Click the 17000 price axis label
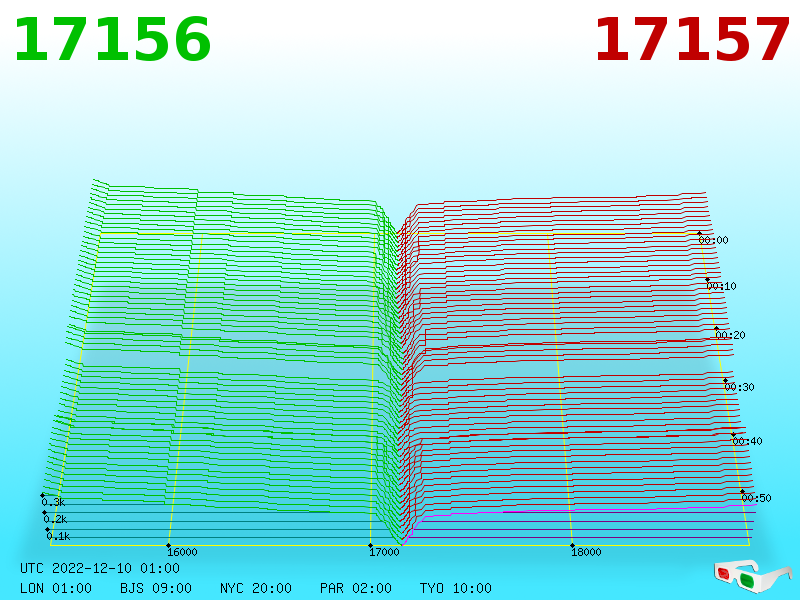This screenshot has width=800, height=600. pyautogui.click(x=384, y=552)
